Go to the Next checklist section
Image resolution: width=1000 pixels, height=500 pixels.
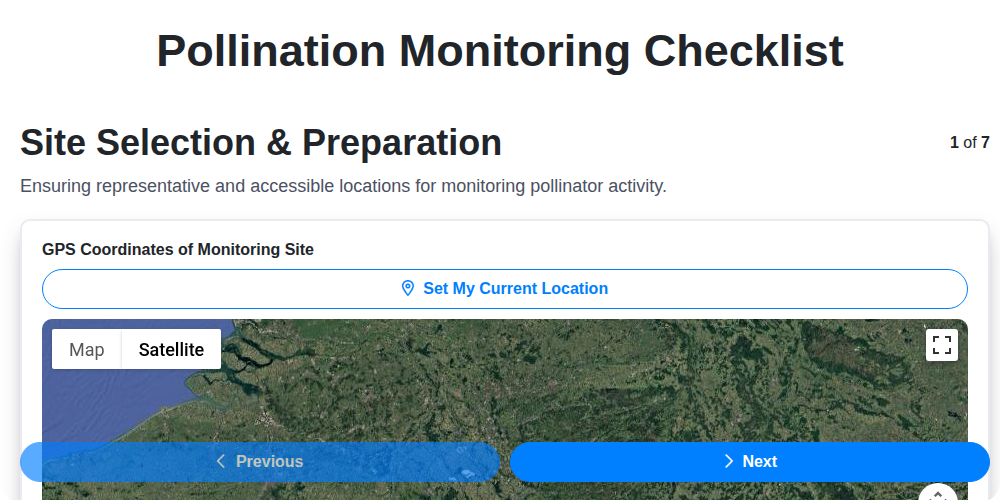point(749,462)
